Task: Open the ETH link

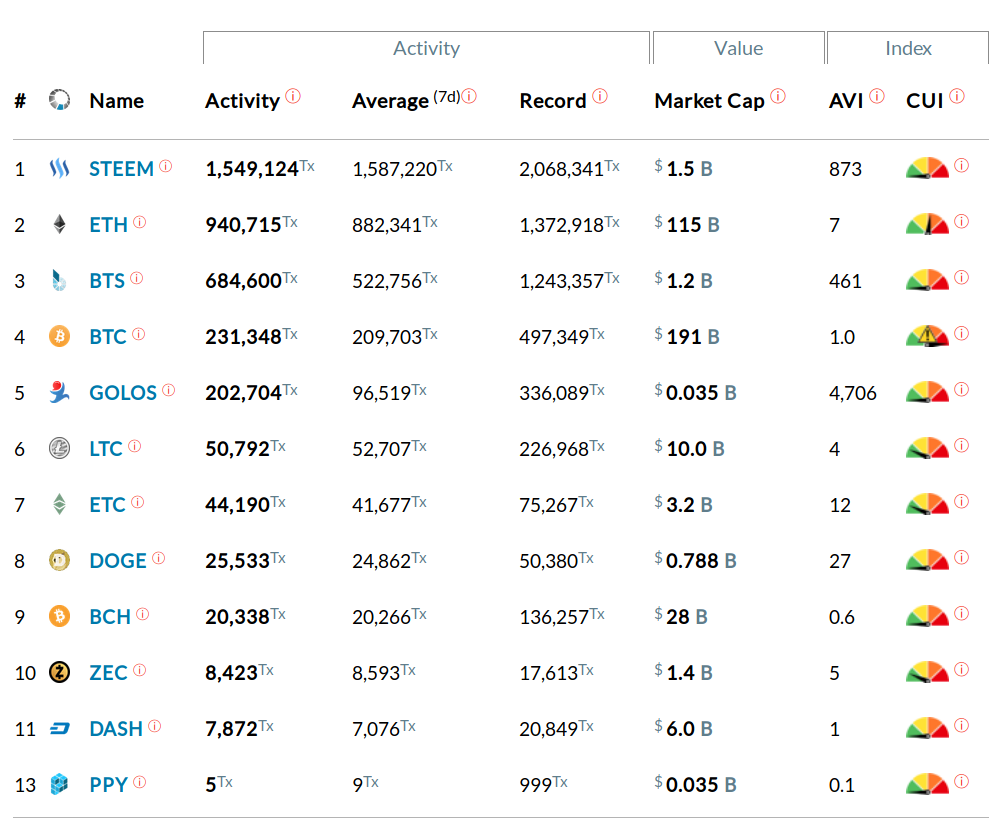Action: [x=109, y=225]
